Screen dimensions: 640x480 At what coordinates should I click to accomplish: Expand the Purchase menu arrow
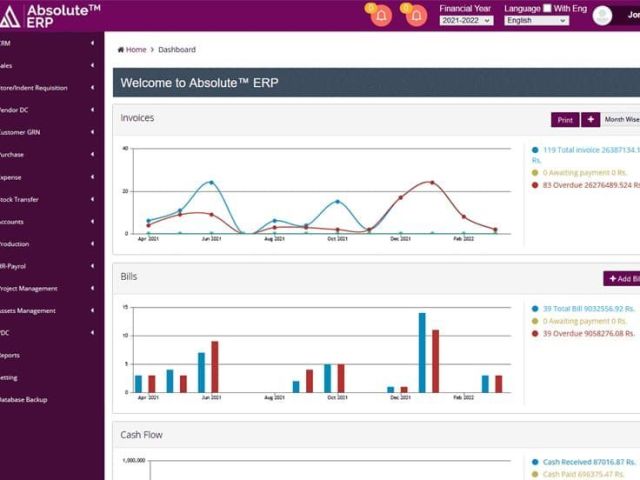92,154
